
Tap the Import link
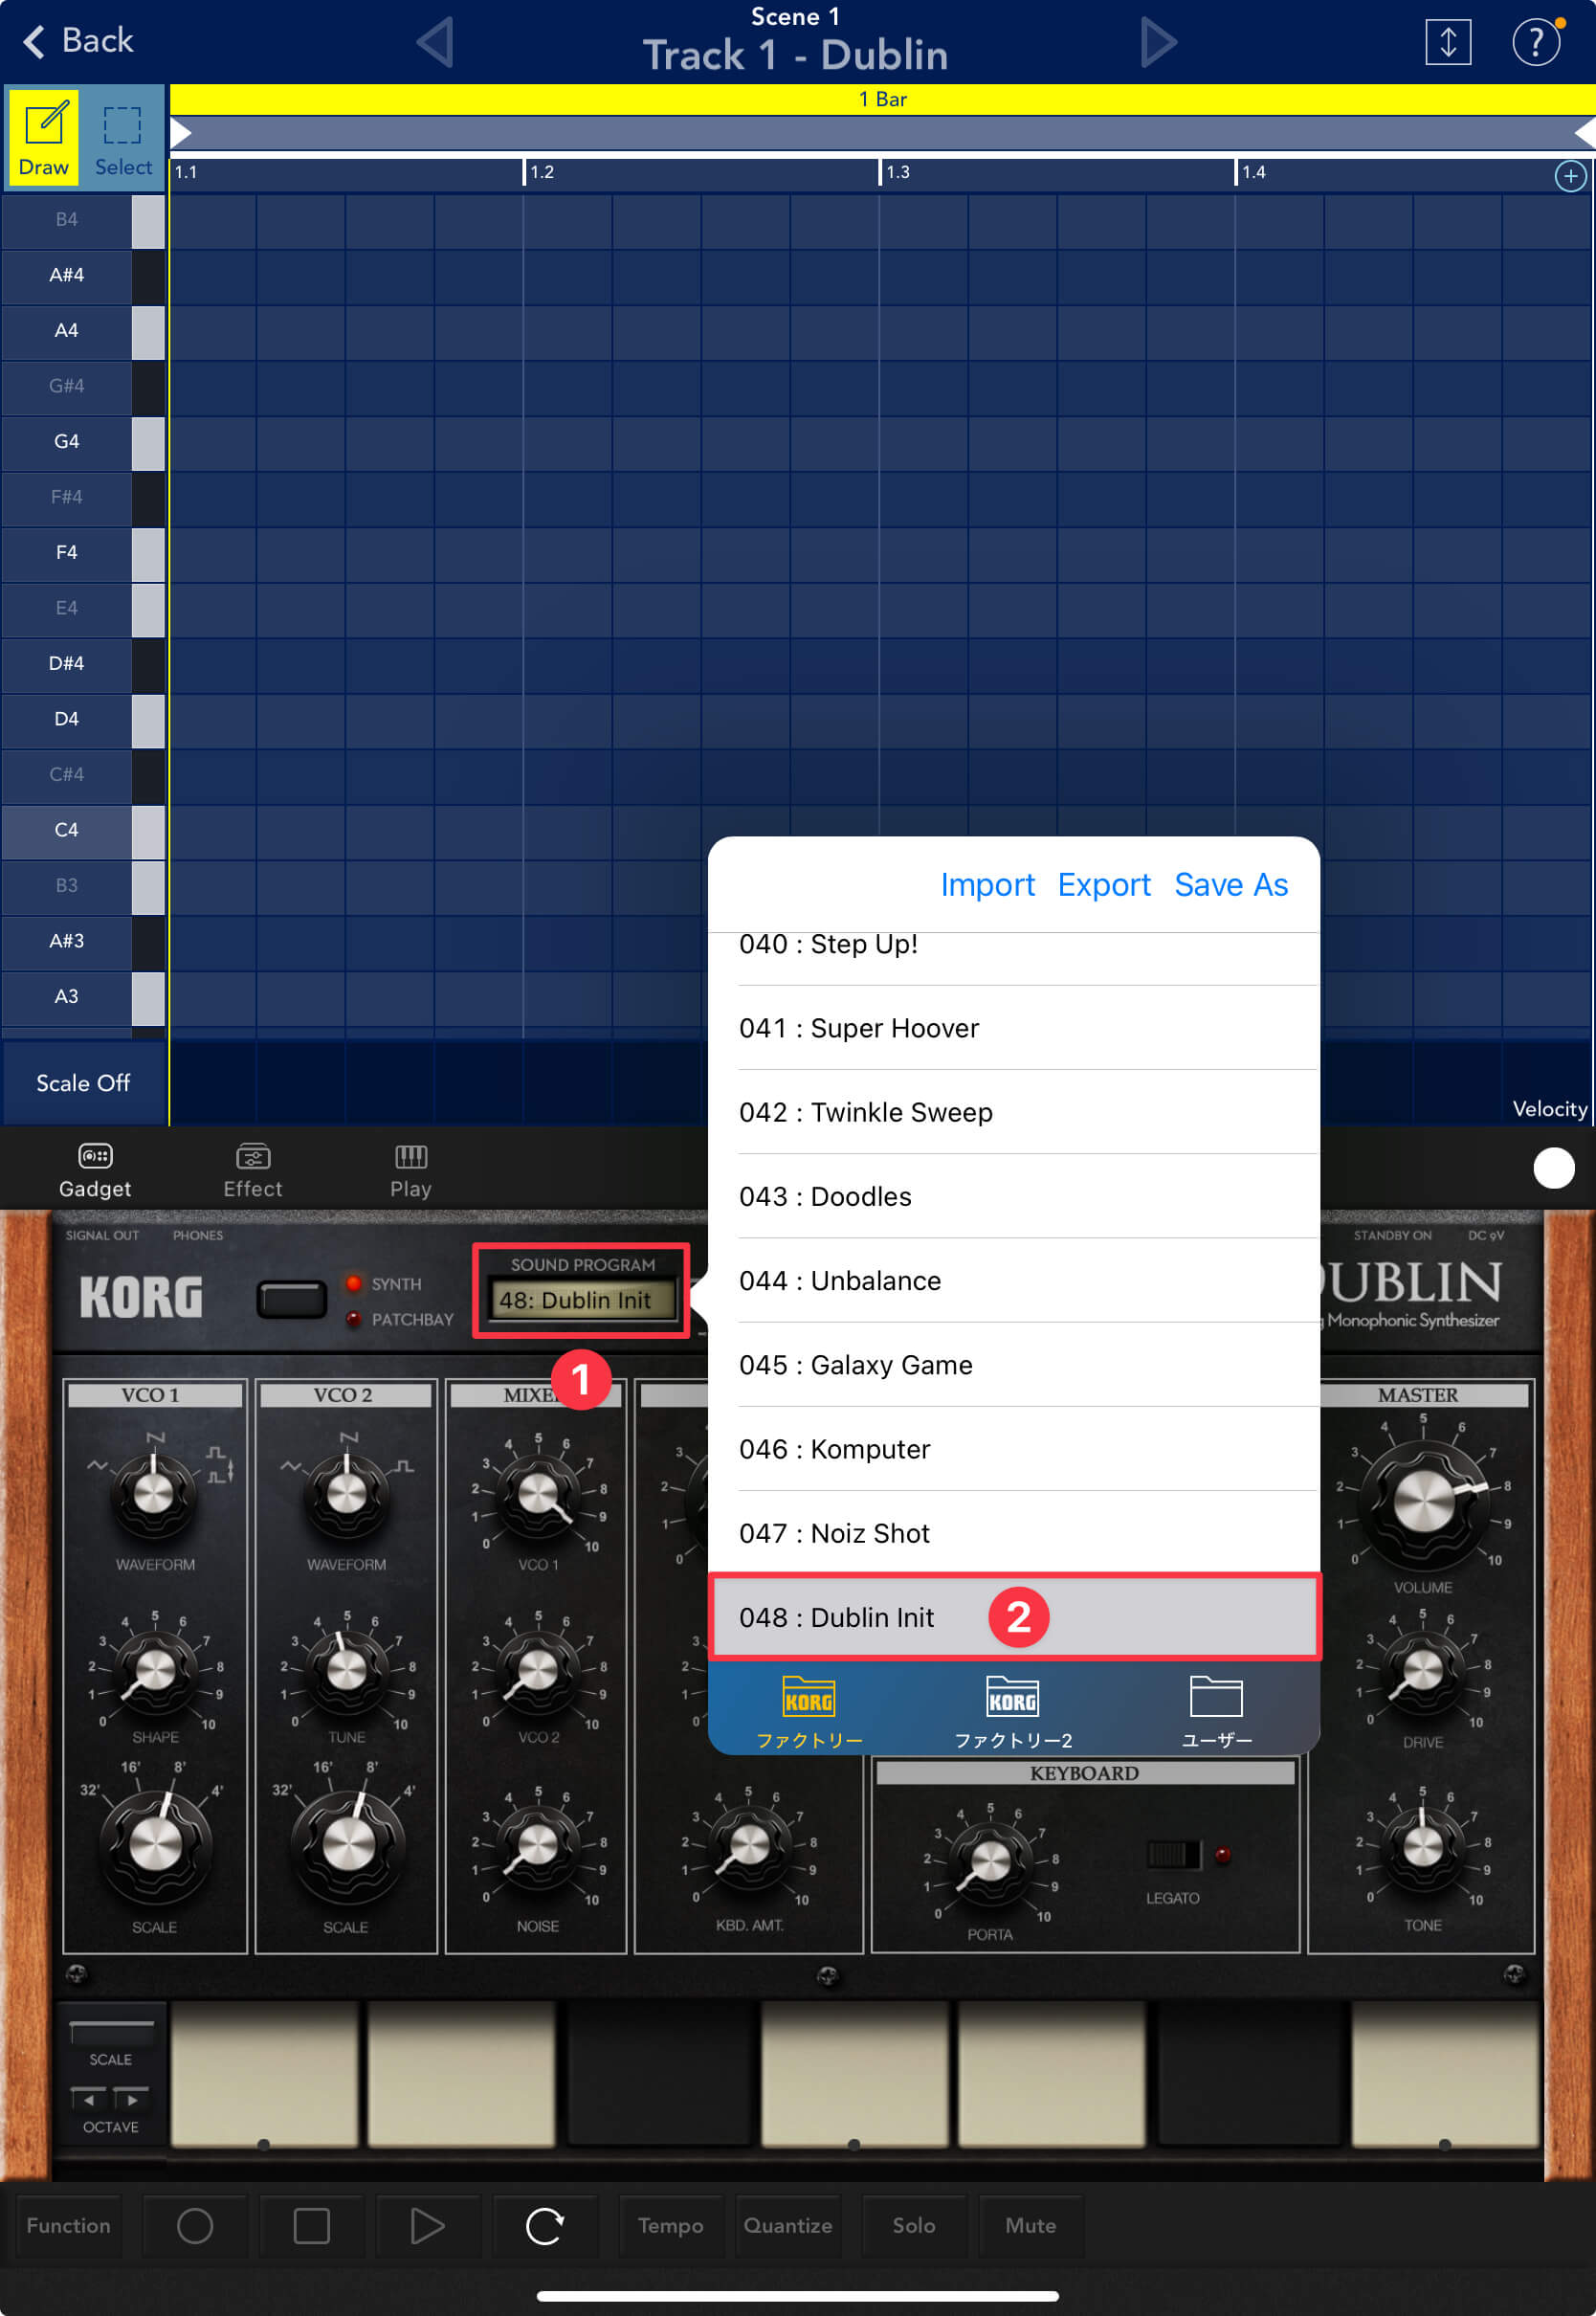[986, 885]
